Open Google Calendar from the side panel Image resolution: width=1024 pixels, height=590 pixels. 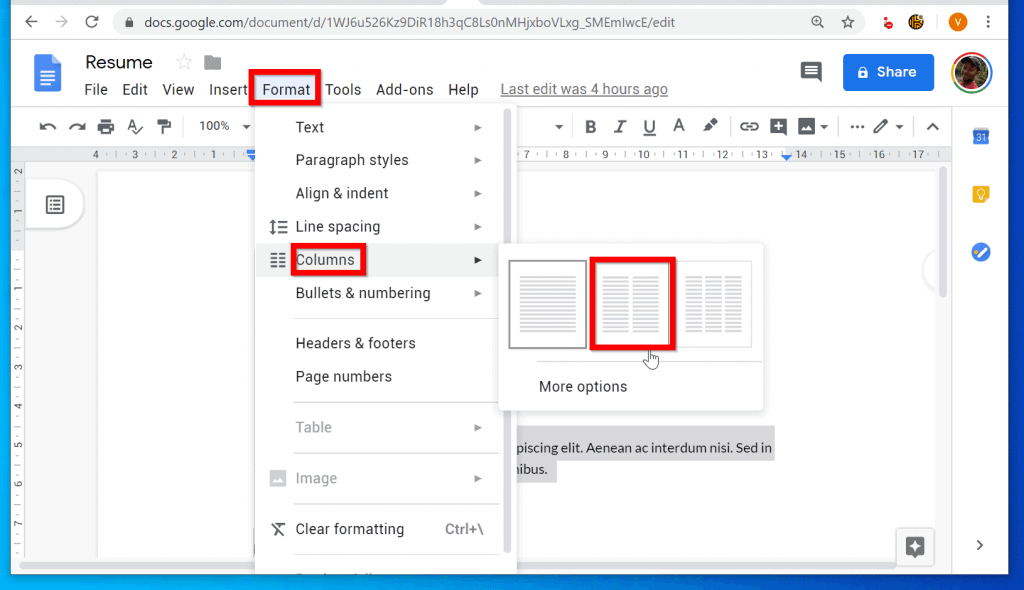click(980, 136)
